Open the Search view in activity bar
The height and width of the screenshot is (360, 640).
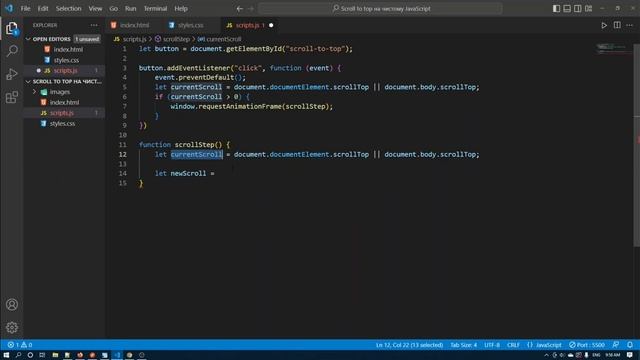[x=12, y=51]
